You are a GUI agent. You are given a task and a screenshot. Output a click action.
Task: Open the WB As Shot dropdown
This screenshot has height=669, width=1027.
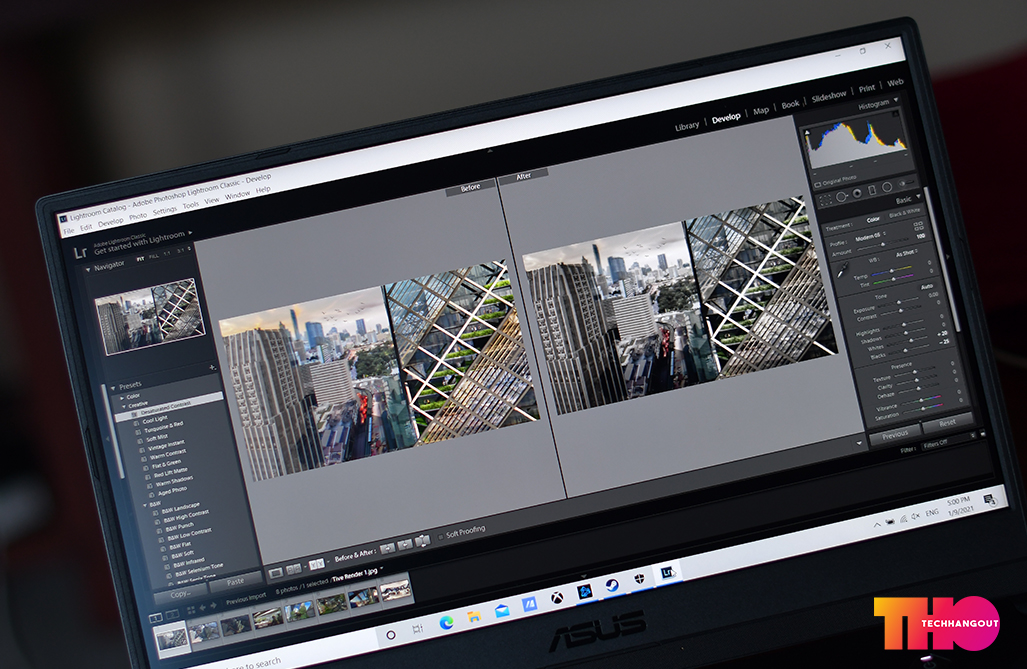(907, 253)
